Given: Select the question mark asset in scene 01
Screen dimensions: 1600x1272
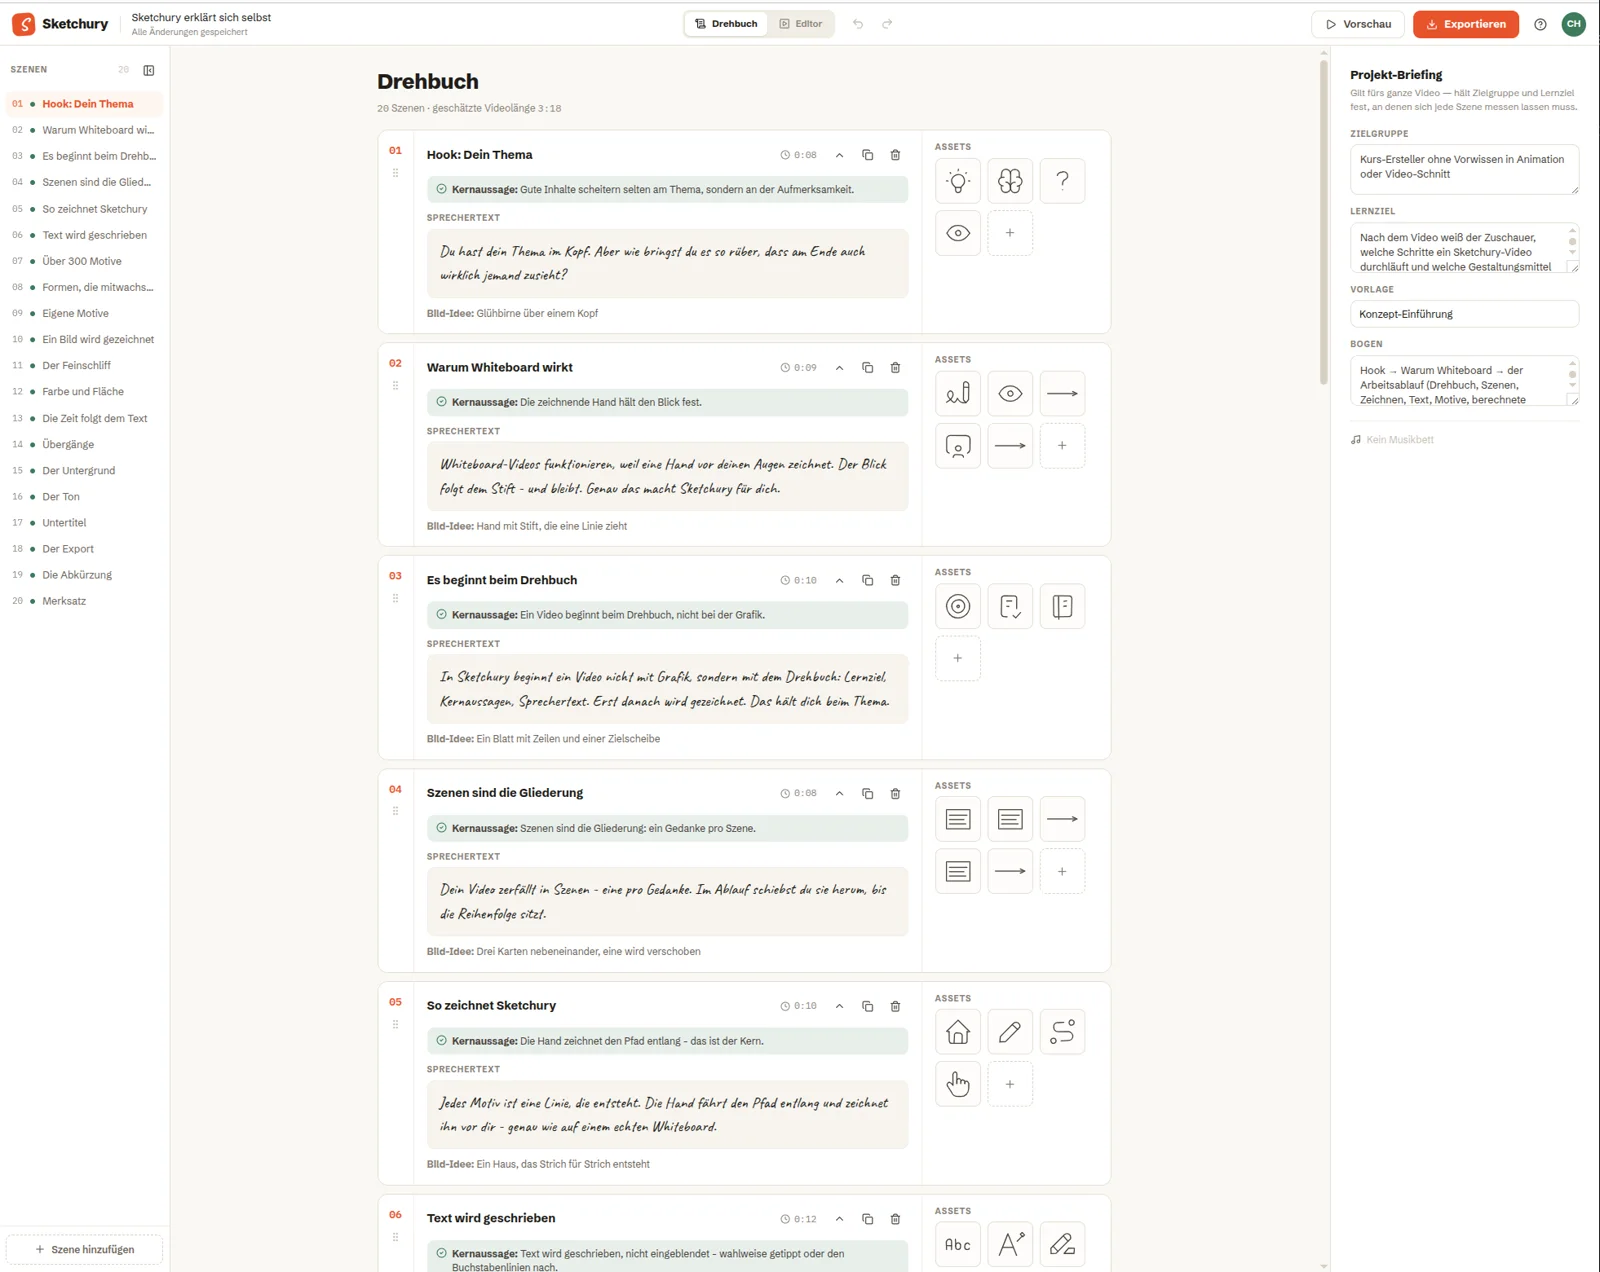Looking at the screenshot, I should tap(1062, 181).
